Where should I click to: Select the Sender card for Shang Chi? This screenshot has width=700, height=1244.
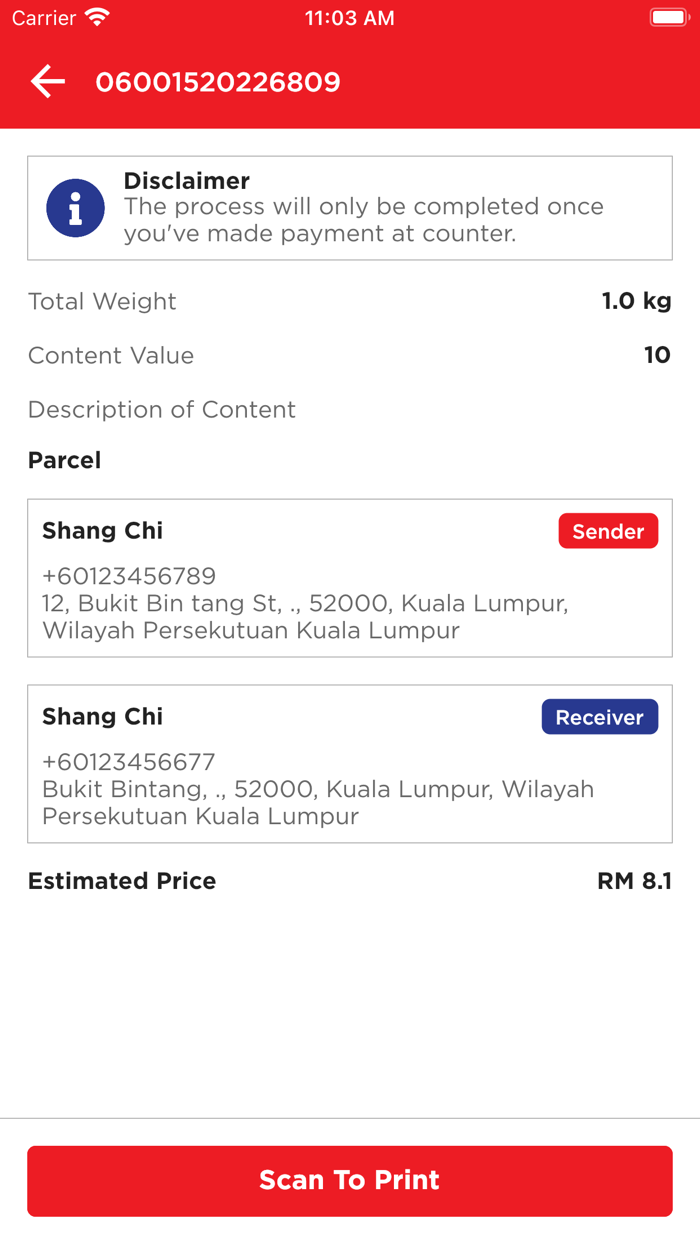[349, 578]
